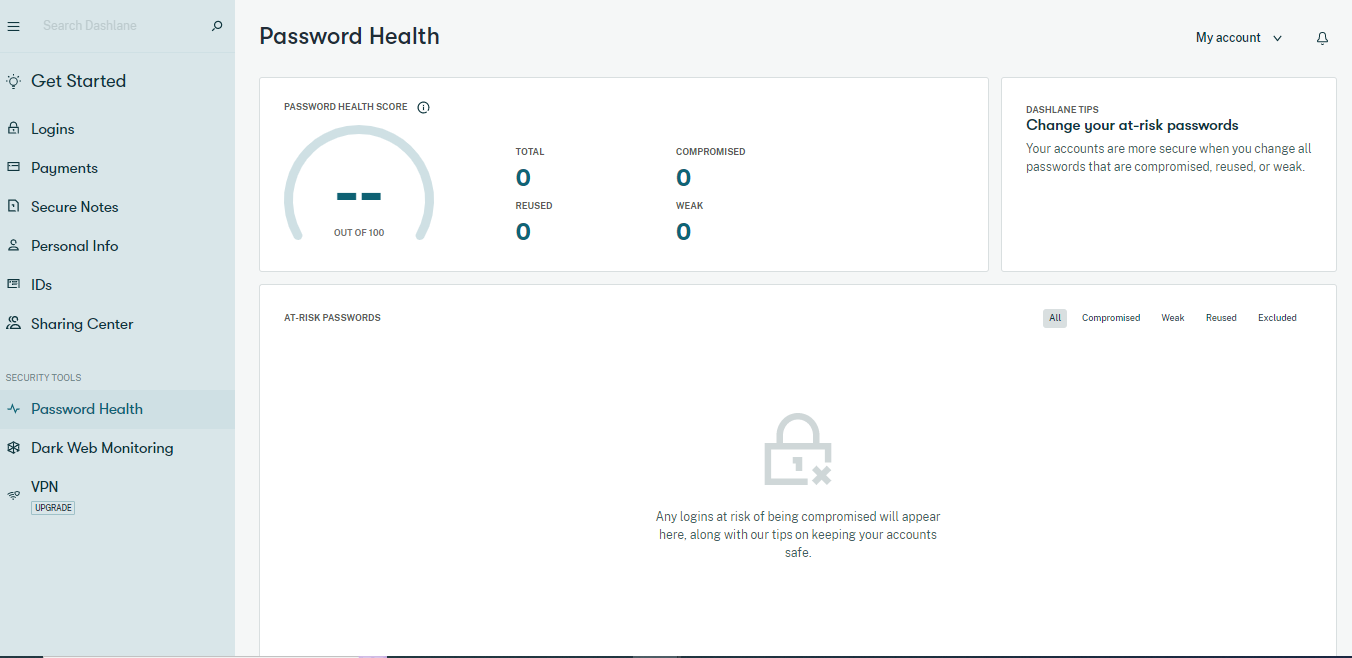Click the password health score info icon

(423, 107)
